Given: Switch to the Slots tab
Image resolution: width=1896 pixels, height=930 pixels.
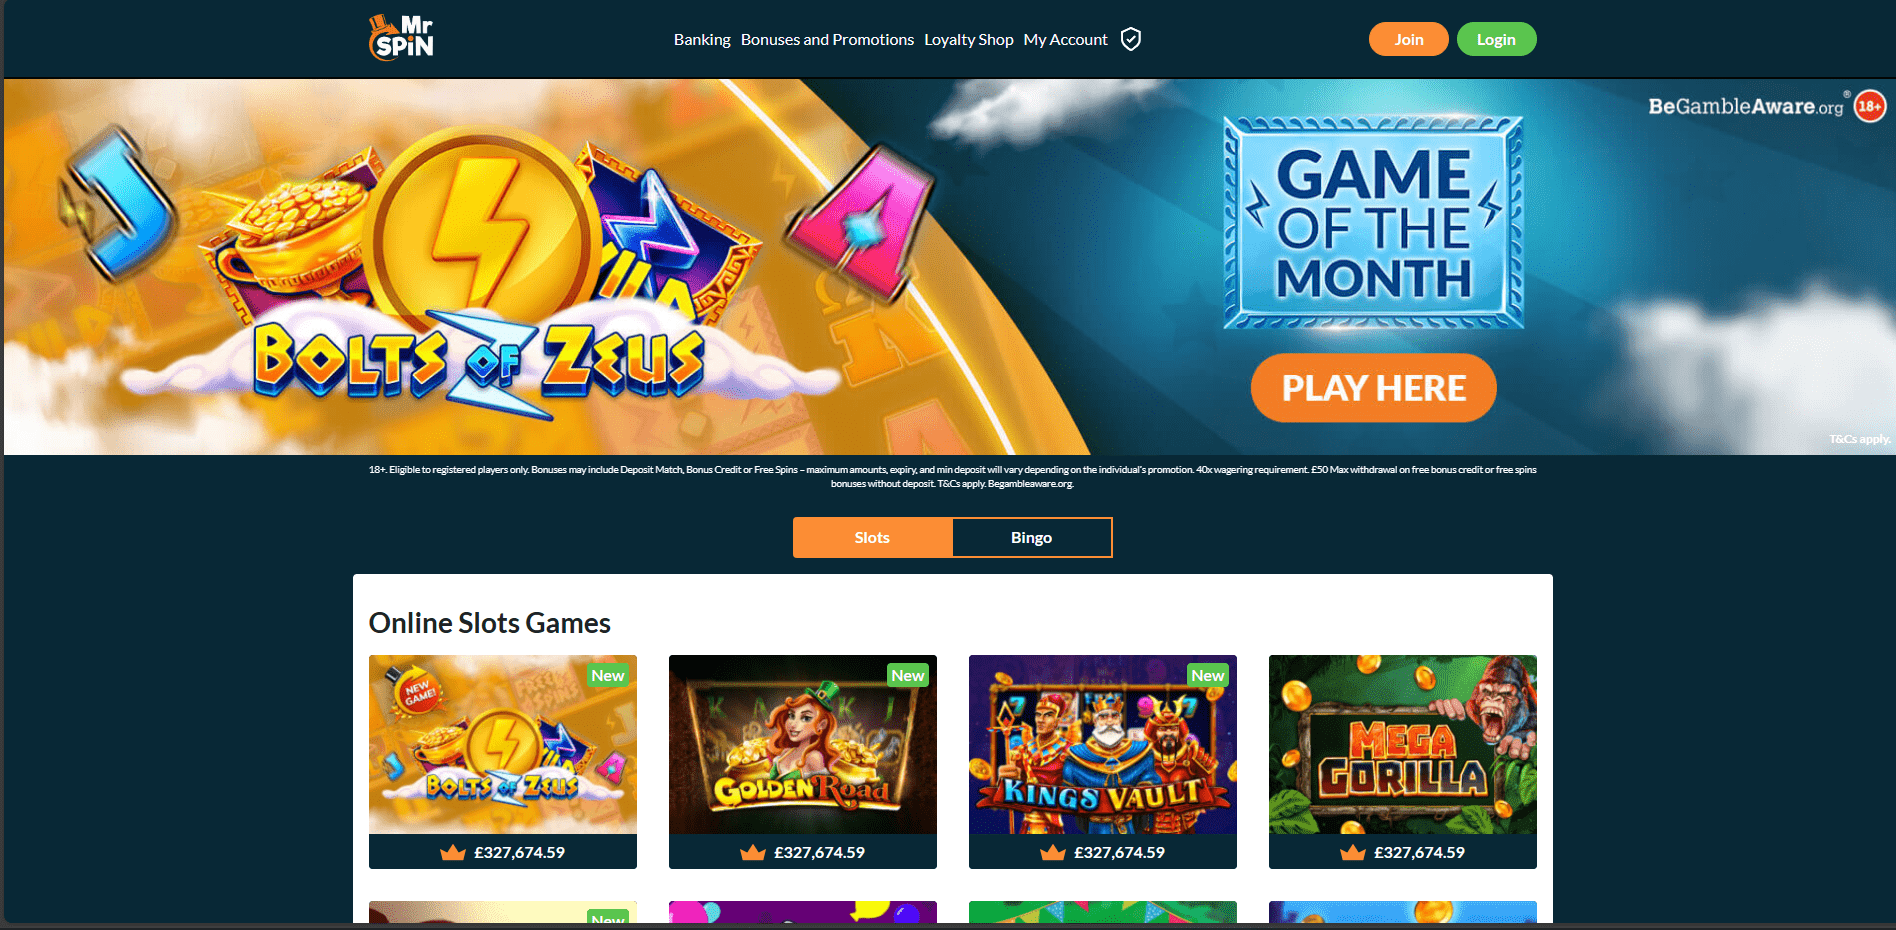Looking at the screenshot, I should pyautogui.click(x=872, y=537).
